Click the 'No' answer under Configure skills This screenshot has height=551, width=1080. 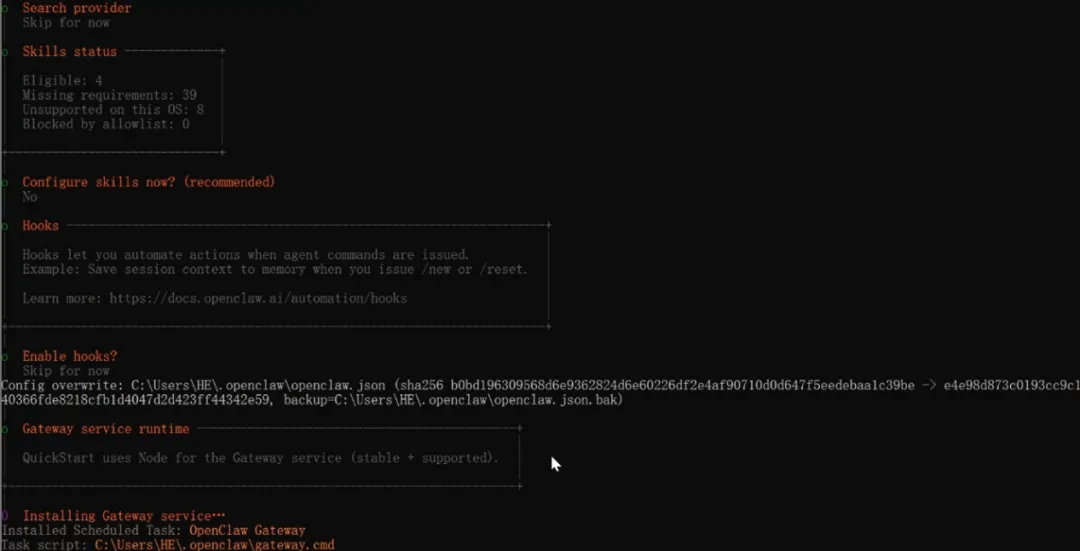[x=30, y=197]
